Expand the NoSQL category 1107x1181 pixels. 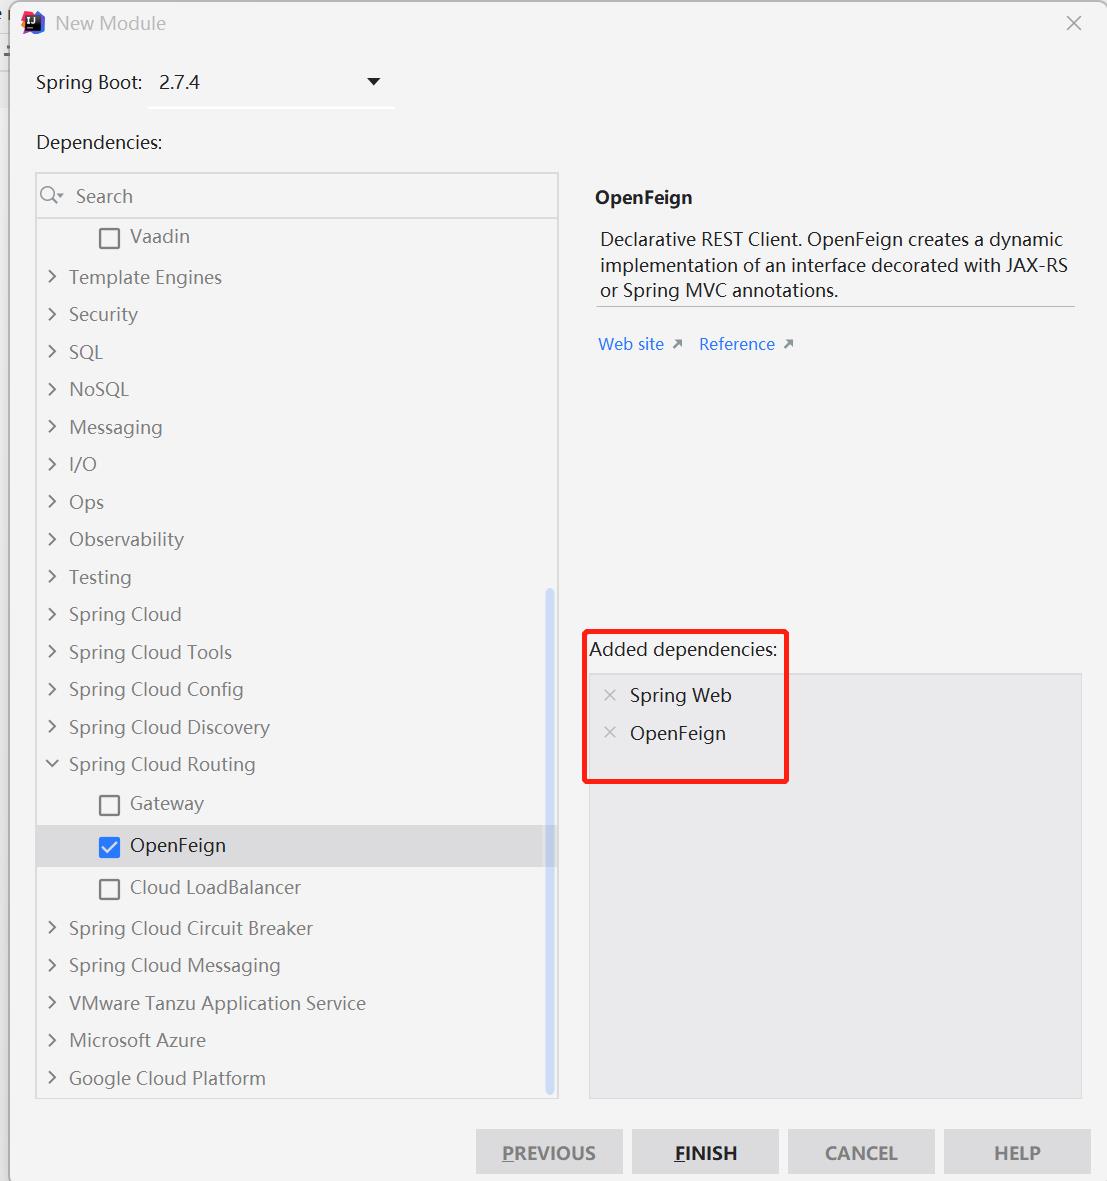click(x=52, y=389)
